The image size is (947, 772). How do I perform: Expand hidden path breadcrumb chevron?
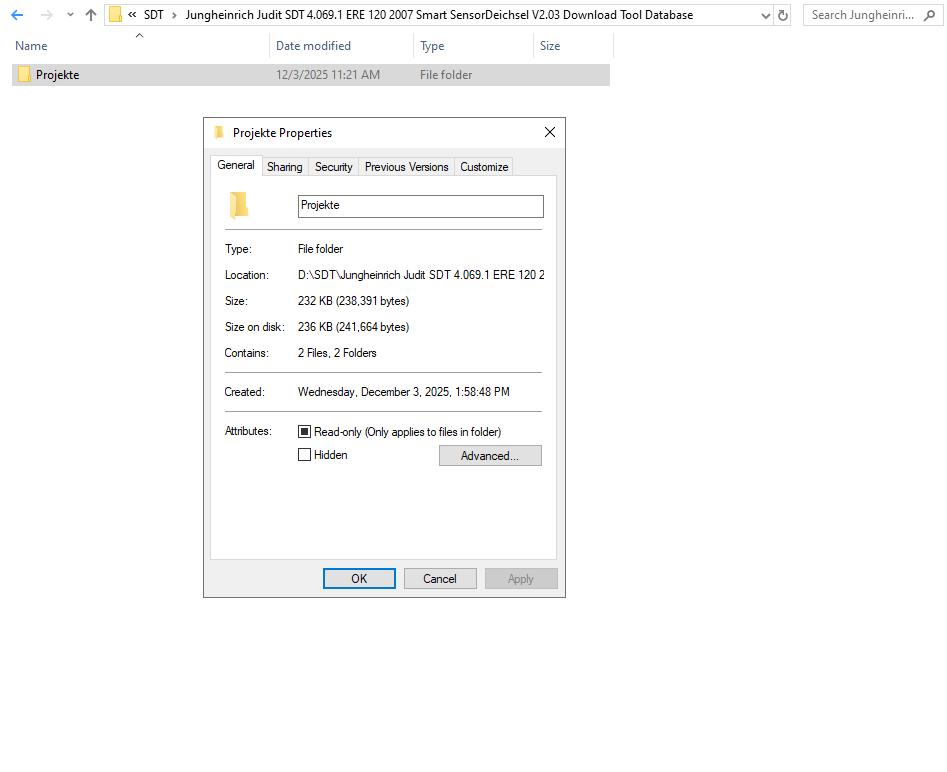pyautogui.click(x=132, y=15)
